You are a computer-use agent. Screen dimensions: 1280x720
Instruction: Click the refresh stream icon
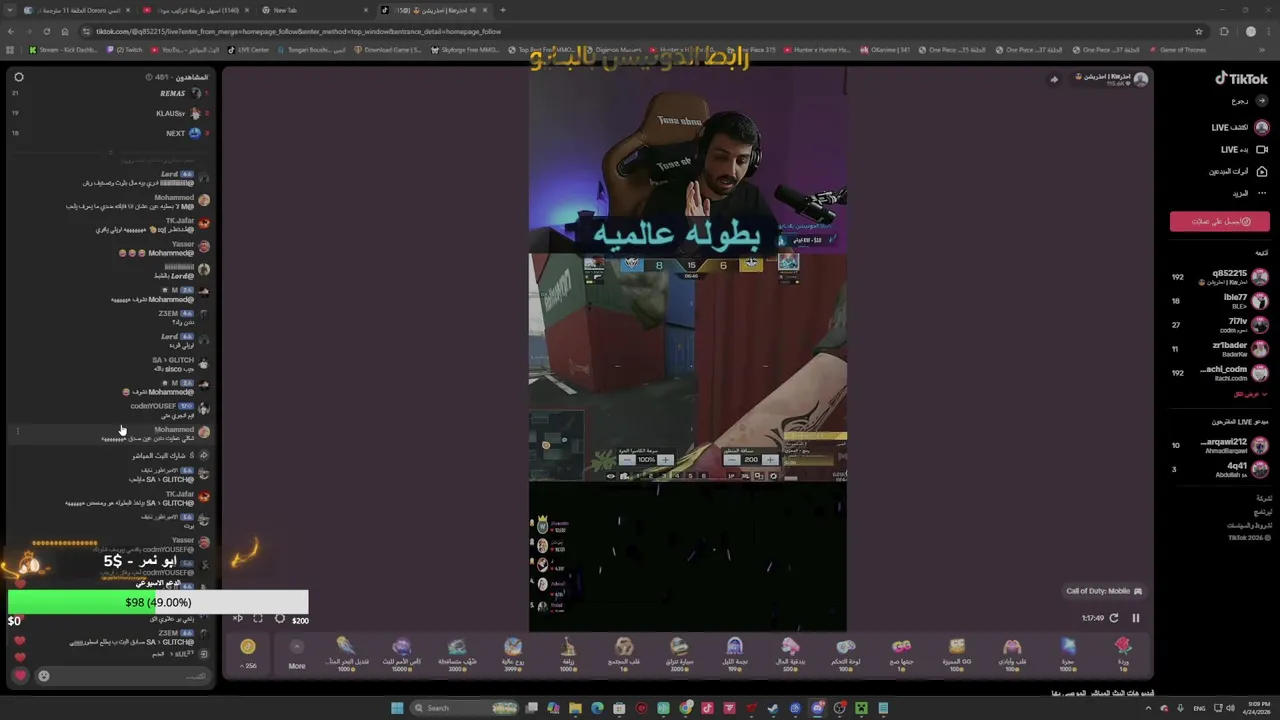(1114, 618)
